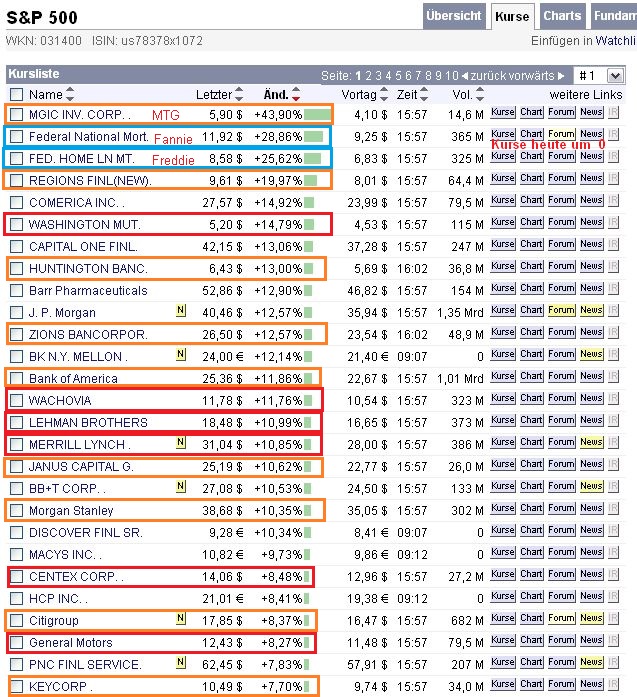The image size is (637, 697).
Task: Click the N news marker beside MERRILL LYNCH
Action: 180,442
